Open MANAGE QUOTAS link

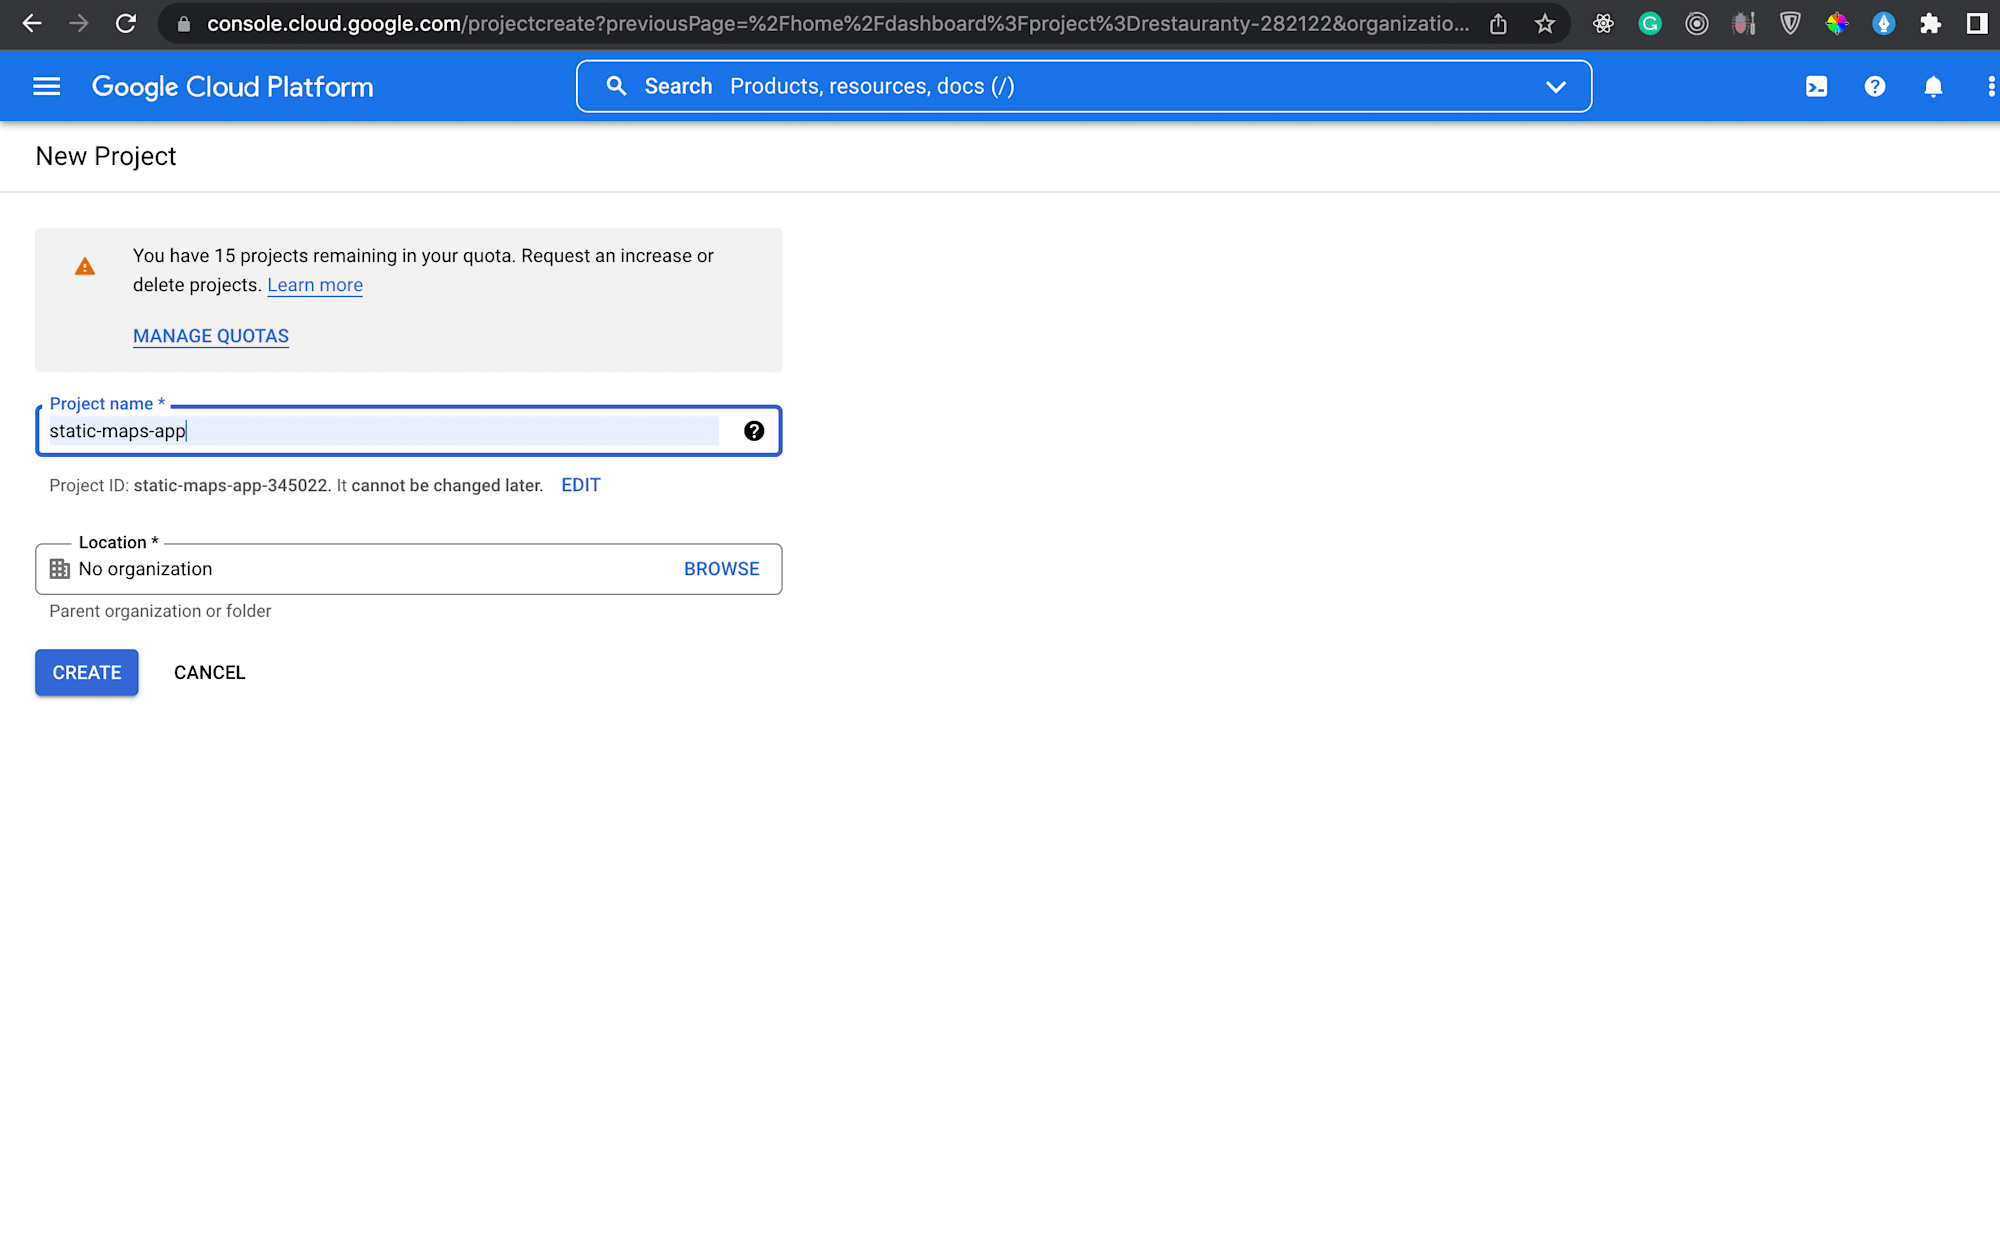pos(211,336)
